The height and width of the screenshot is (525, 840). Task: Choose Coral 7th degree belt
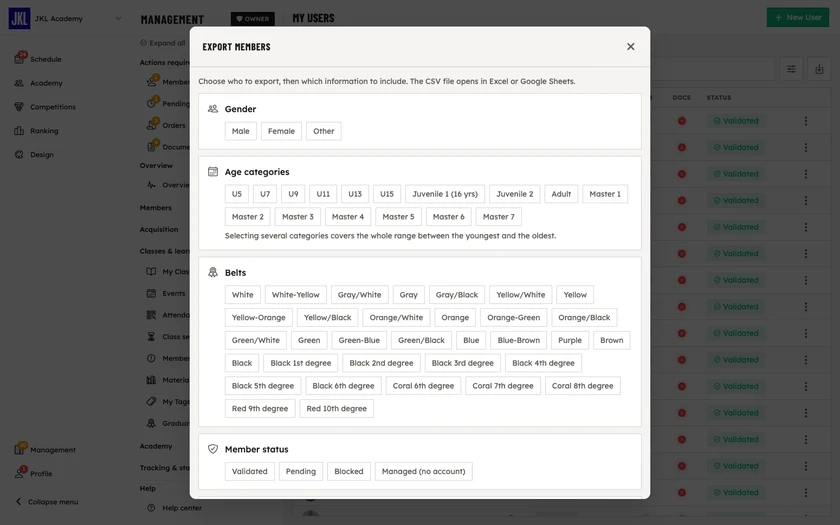pyautogui.click(x=503, y=386)
